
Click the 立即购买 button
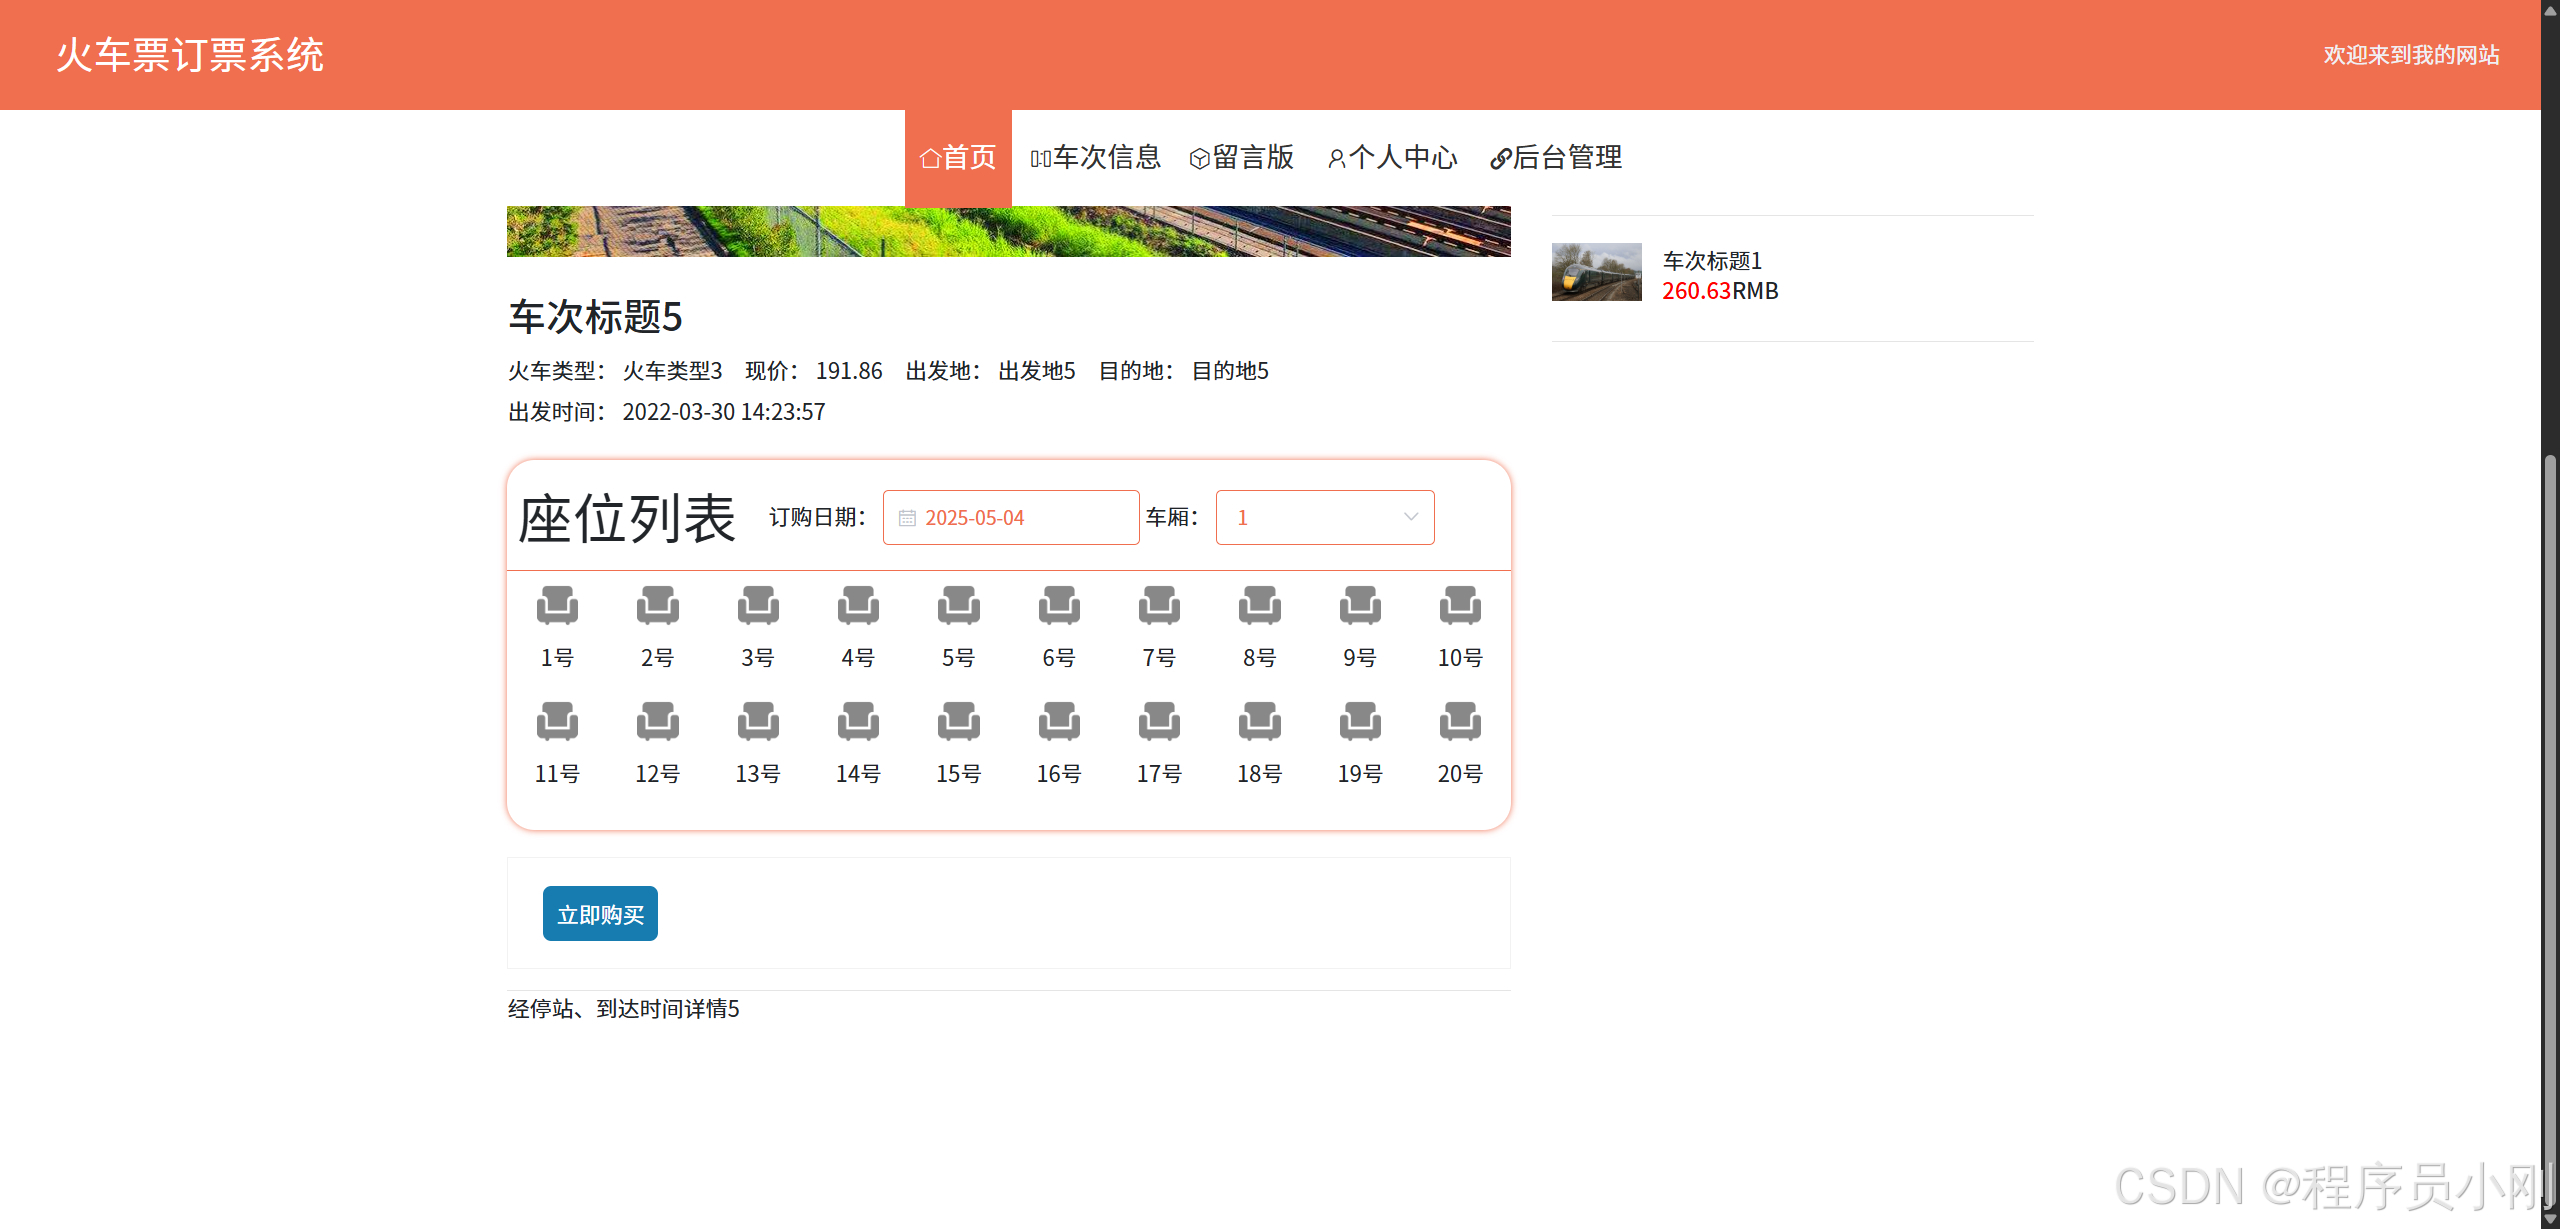click(x=600, y=914)
